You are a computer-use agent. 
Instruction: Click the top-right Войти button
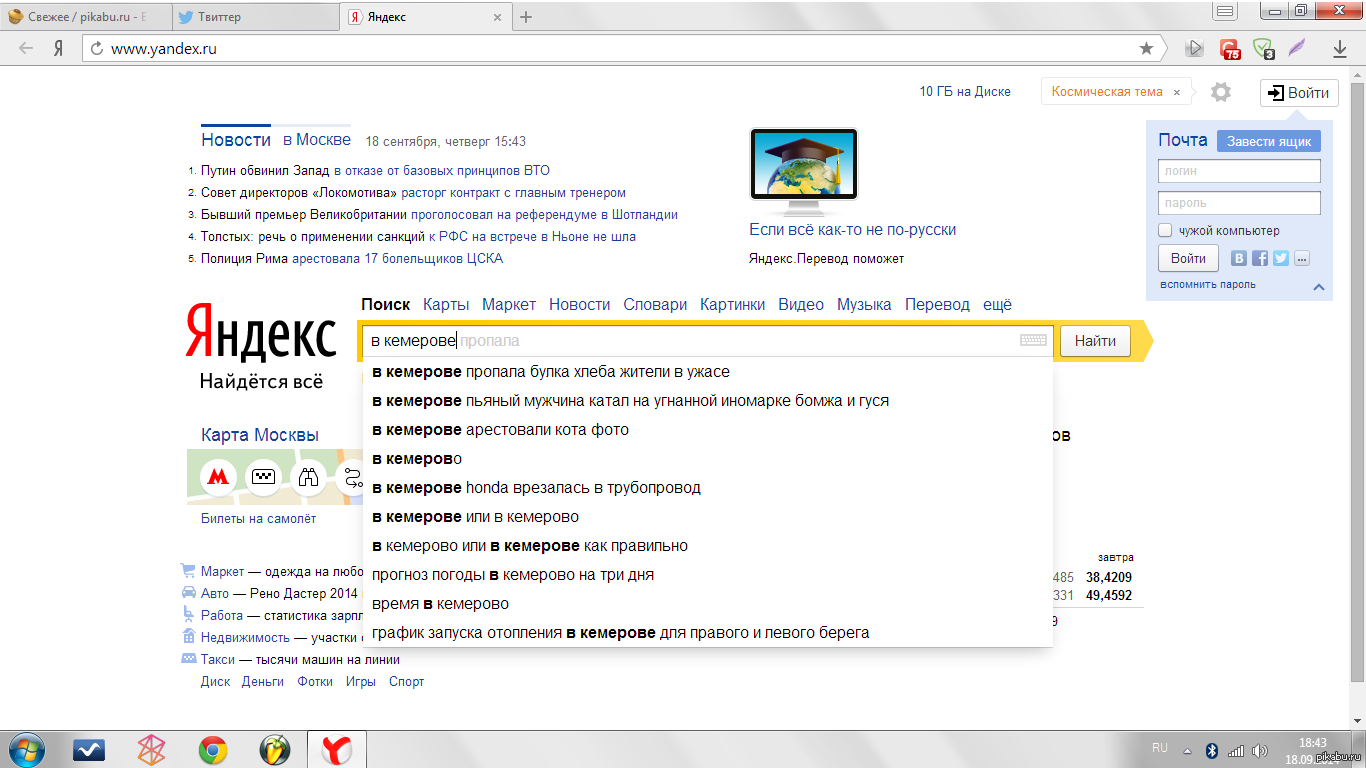click(x=1298, y=92)
